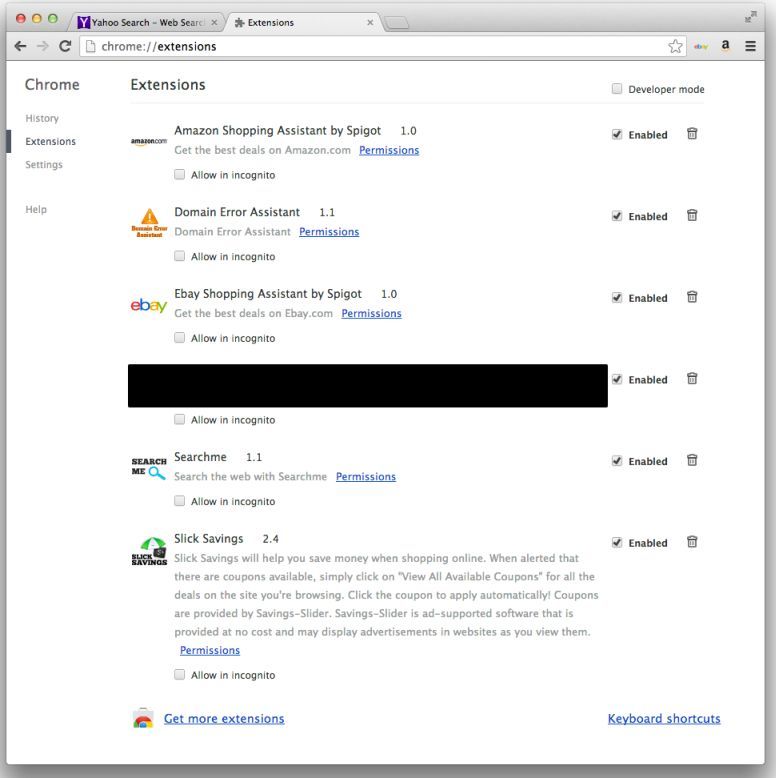Click the ebay extension logo
The width and height of the screenshot is (776, 778).
click(149, 305)
